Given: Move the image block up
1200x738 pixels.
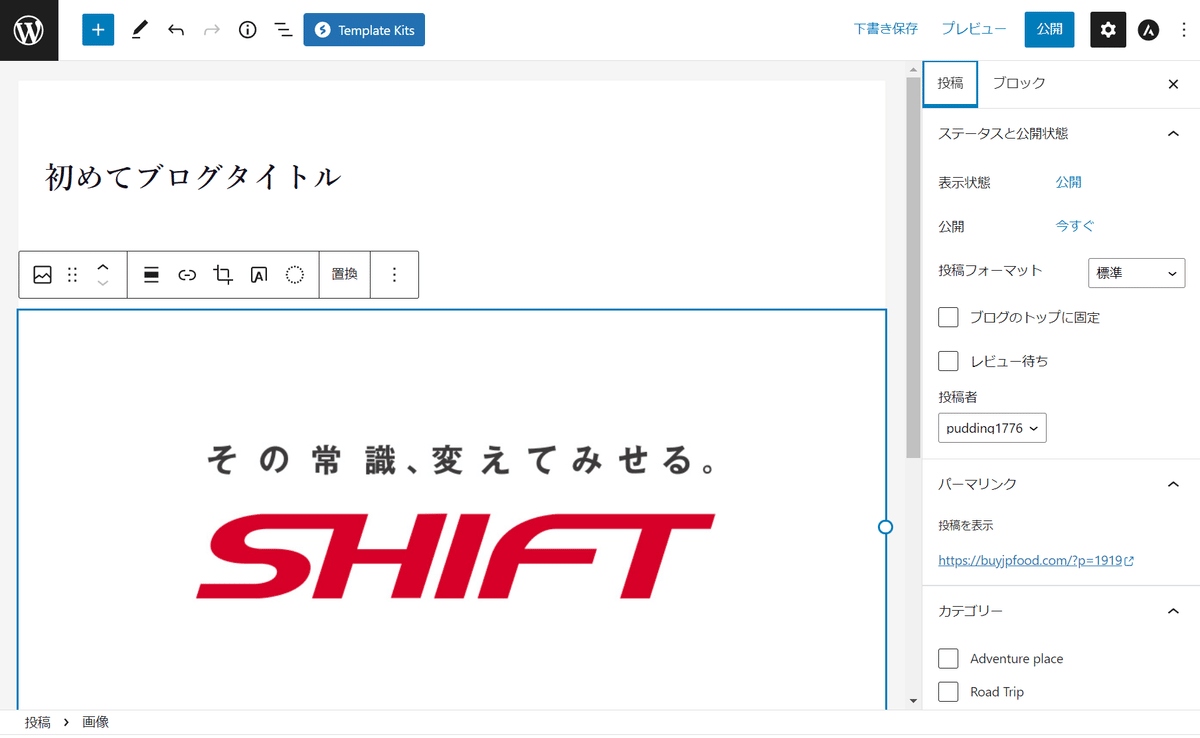Looking at the screenshot, I should 102,266.
